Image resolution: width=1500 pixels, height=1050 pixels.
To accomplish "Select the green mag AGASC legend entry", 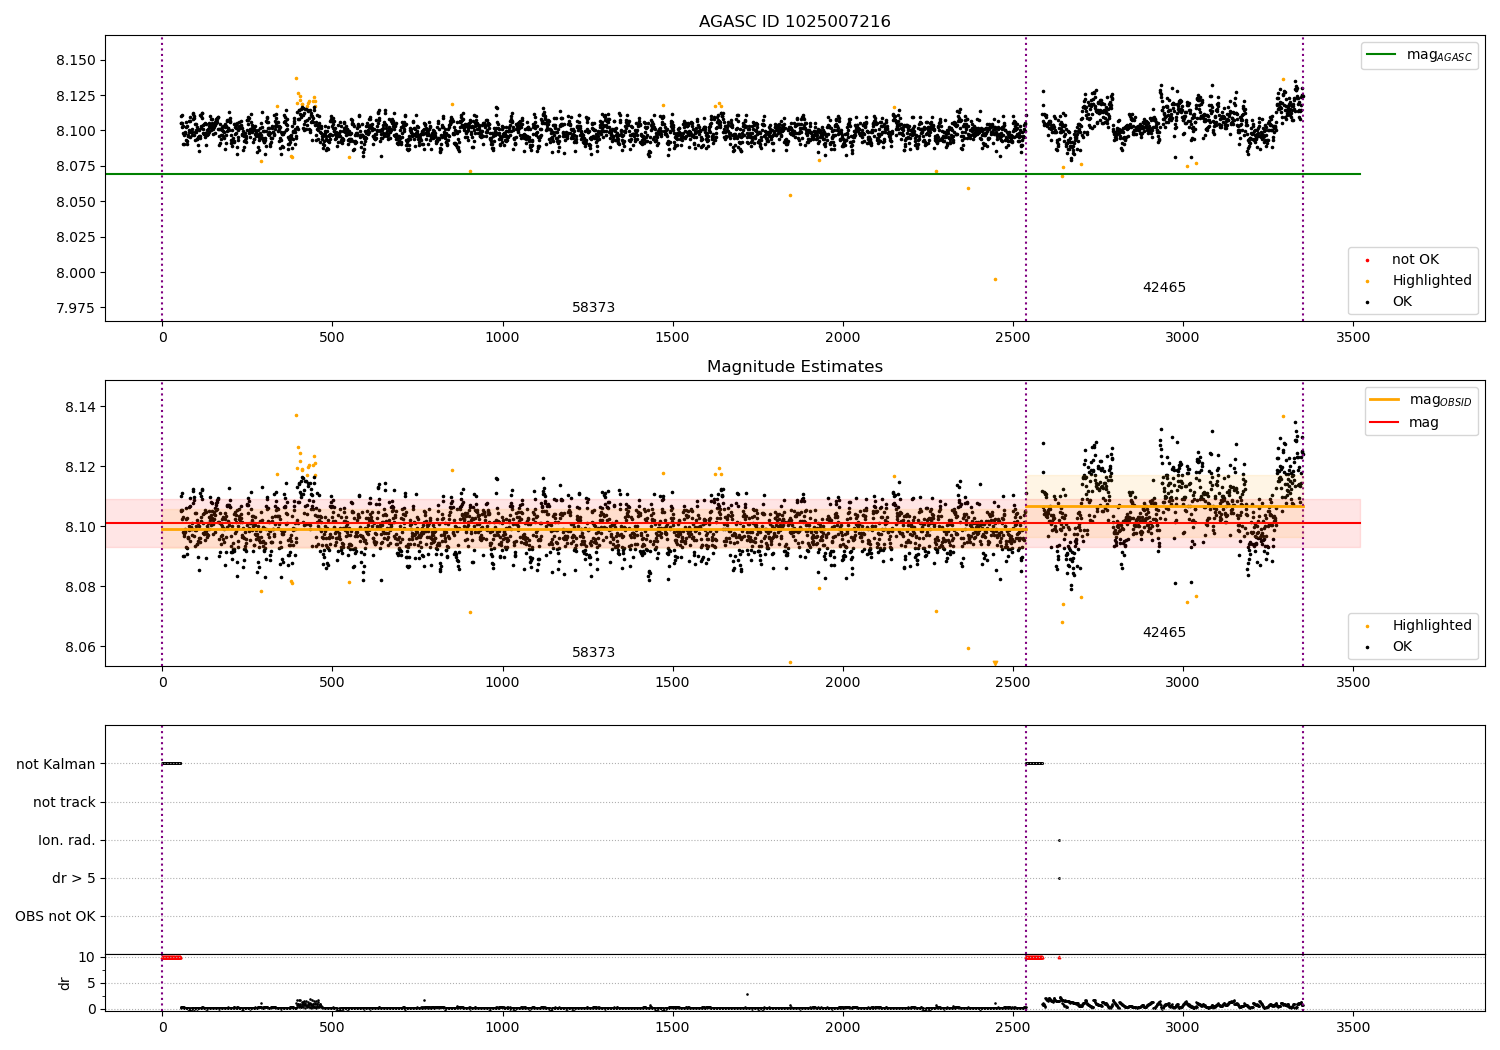I will click(x=1418, y=55).
